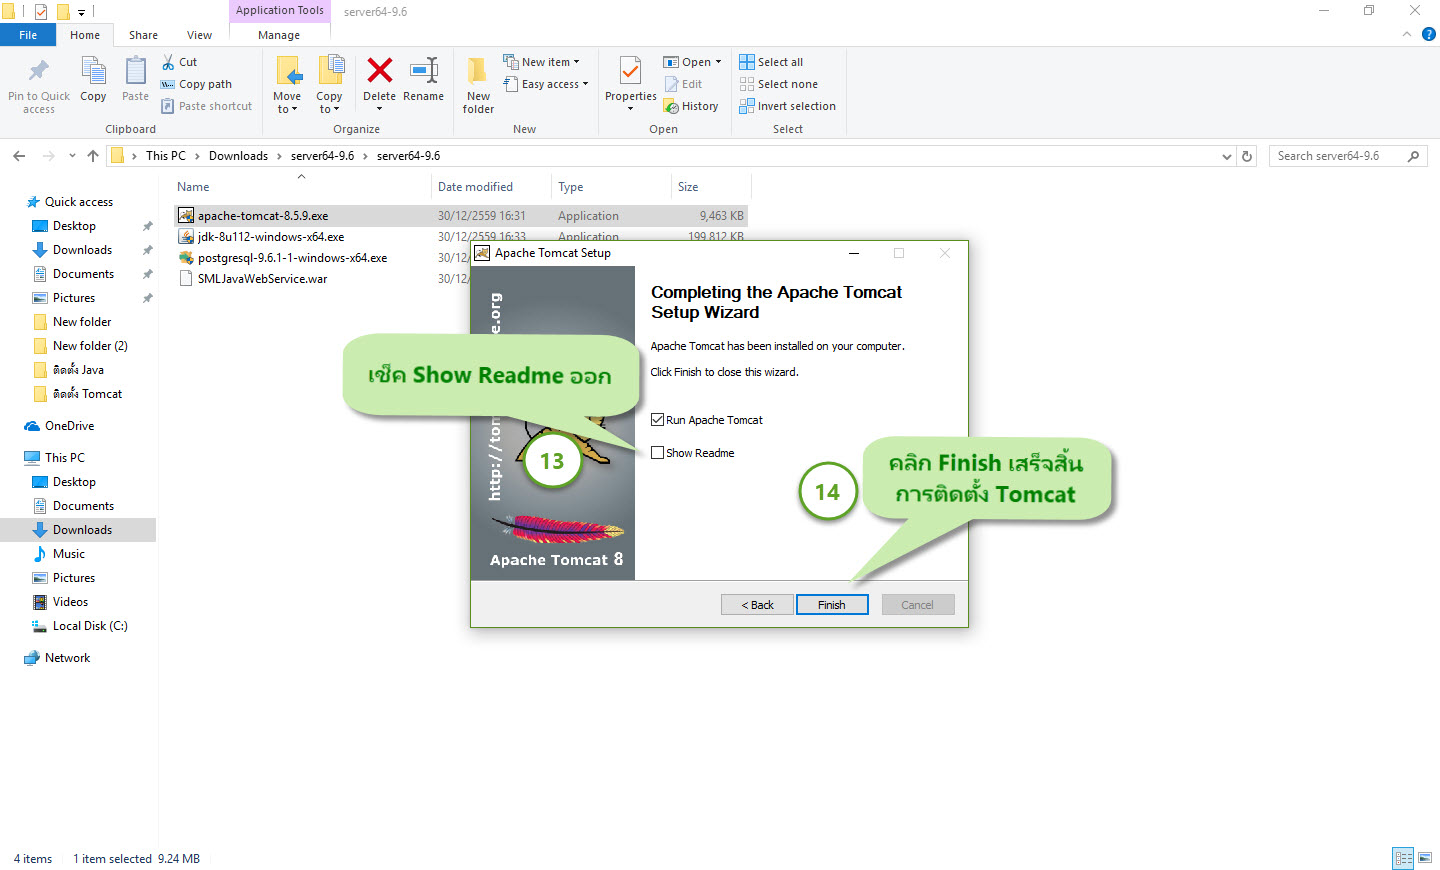Open the Videos folder in navigation pane
This screenshot has height=870, width=1440.
click(70, 602)
